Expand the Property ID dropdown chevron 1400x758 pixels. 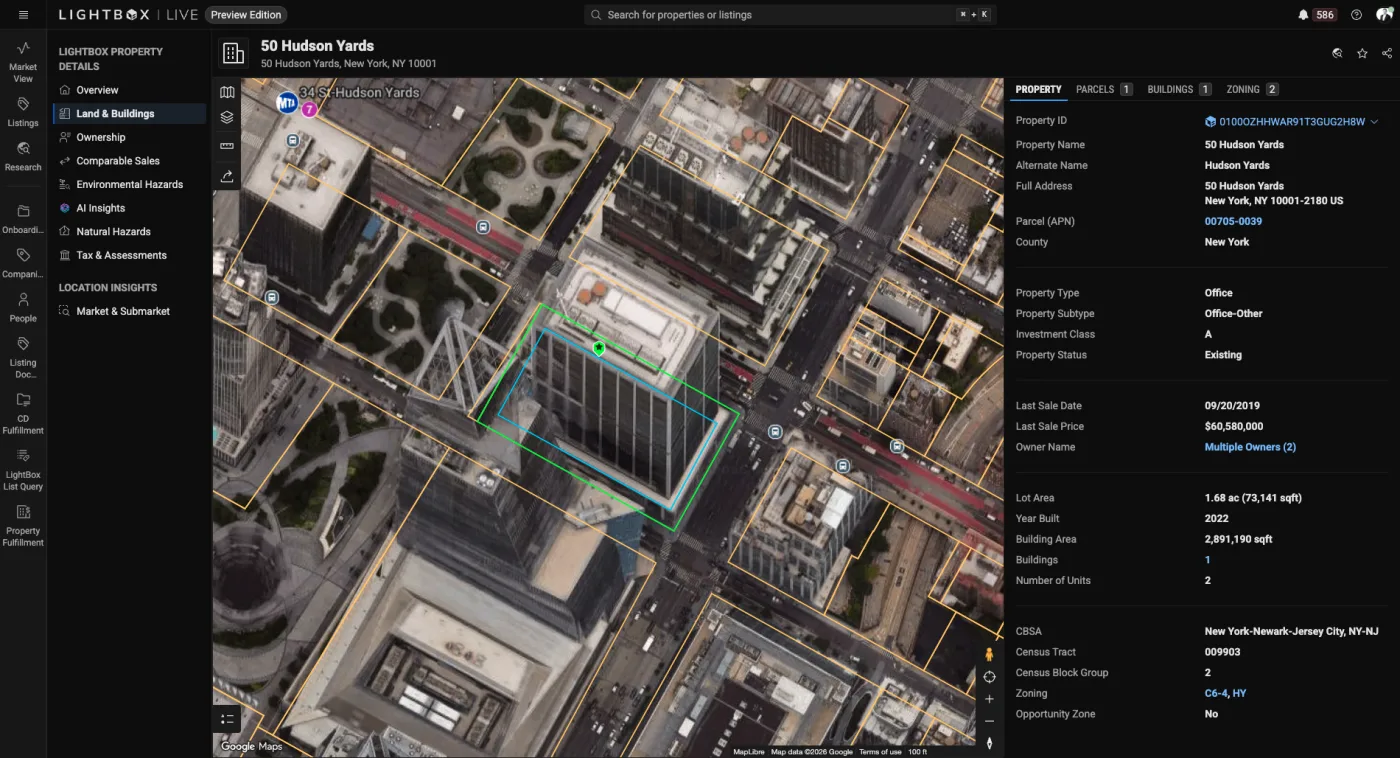[x=1374, y=122]
